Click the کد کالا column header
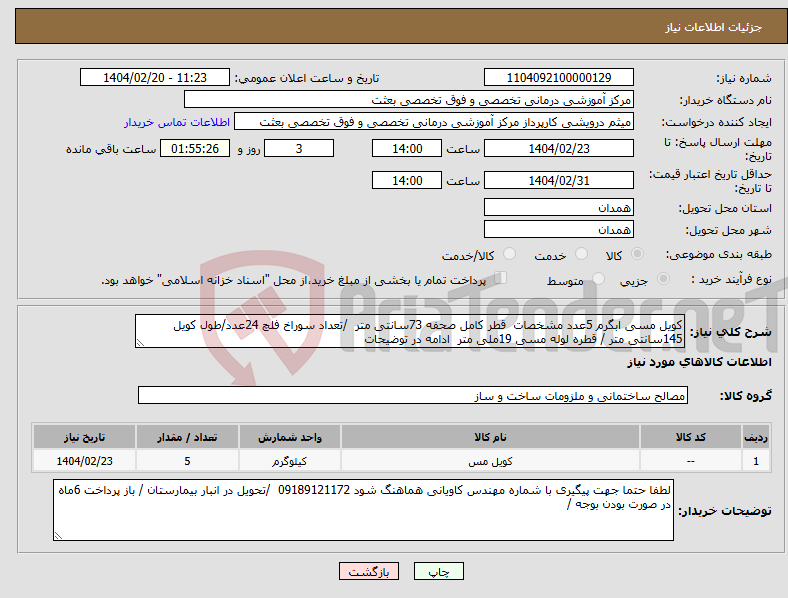Image resolution: width=788 pixels, height=598 pixels. pos(691,437)
